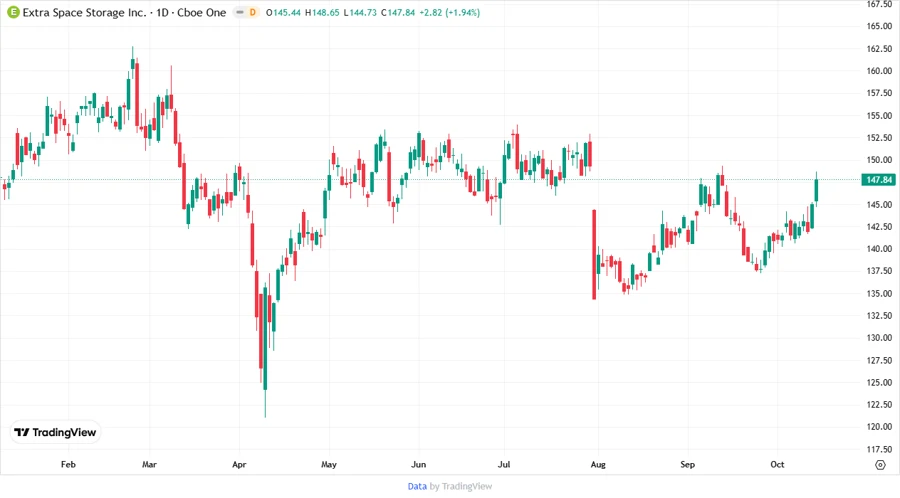
Task: Open the Data link below the chart
Action: (x=417, y=487)
